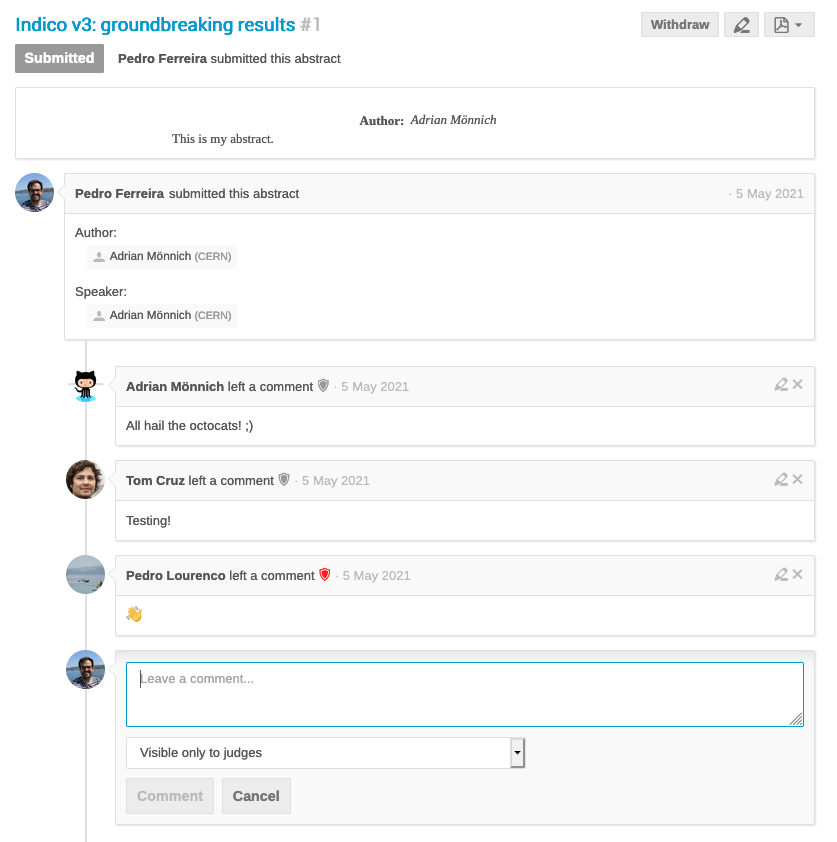837x842 pixels.
Task: Click the red shield icon on Pedro Lourenco's comment
Action: [324, 575]
